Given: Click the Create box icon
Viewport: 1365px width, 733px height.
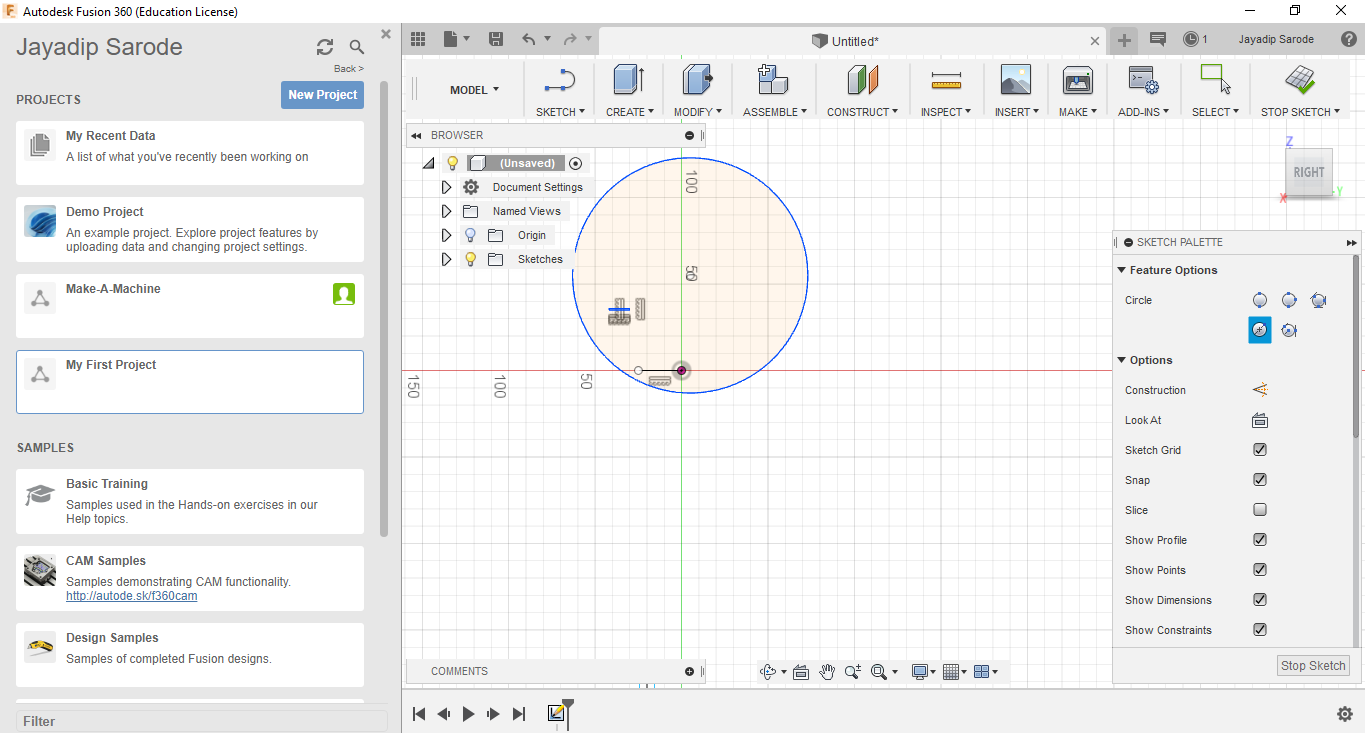Looking at the screenshot, I should (629, 80).
